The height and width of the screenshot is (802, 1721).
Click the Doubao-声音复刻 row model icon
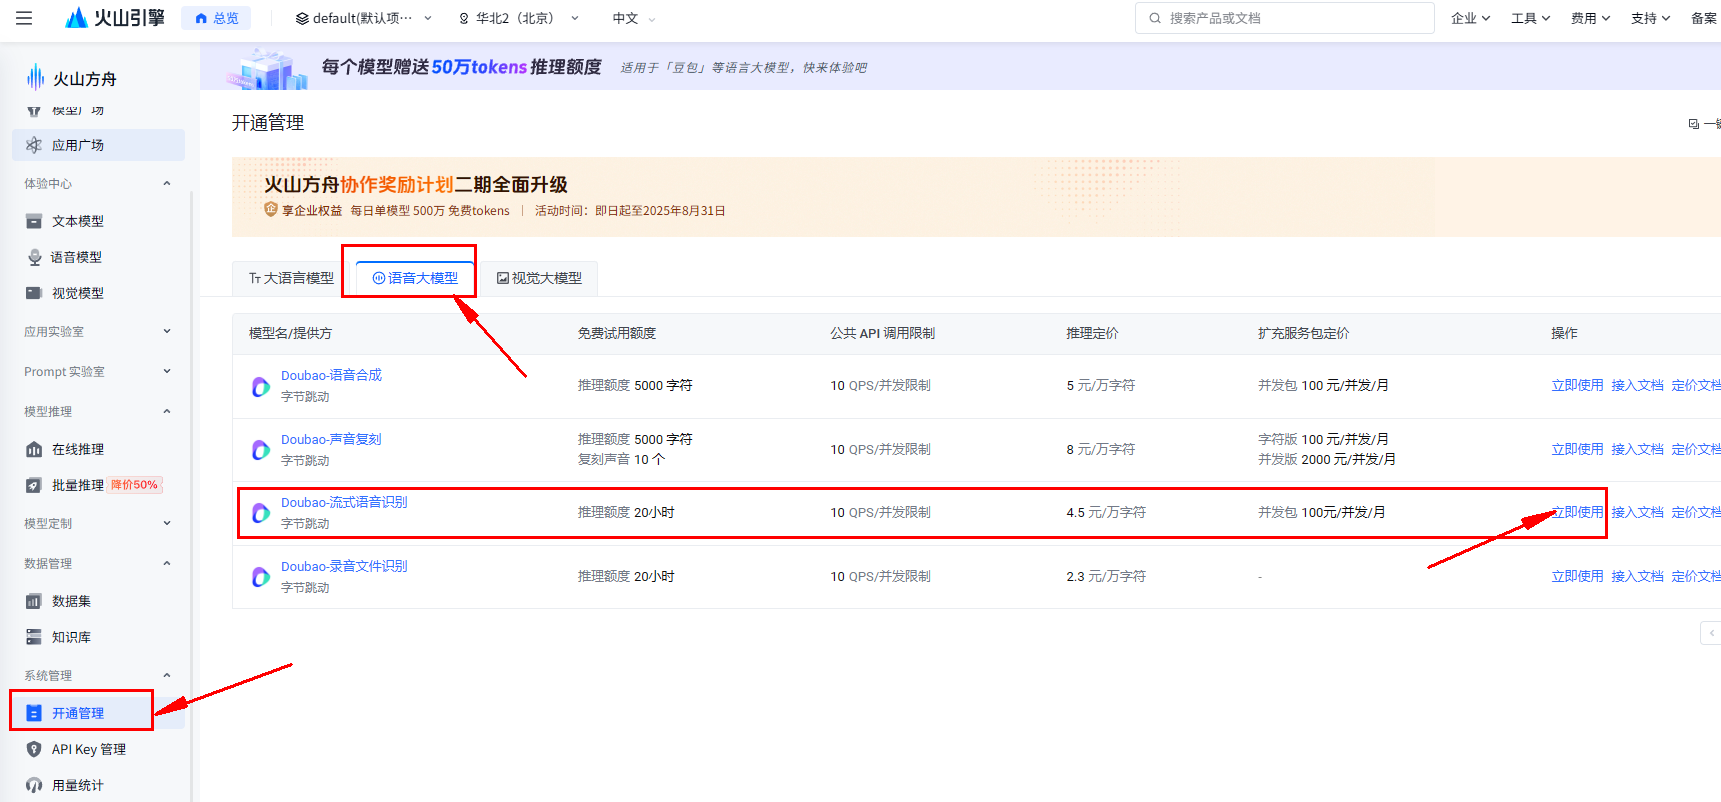pos(261,450)
